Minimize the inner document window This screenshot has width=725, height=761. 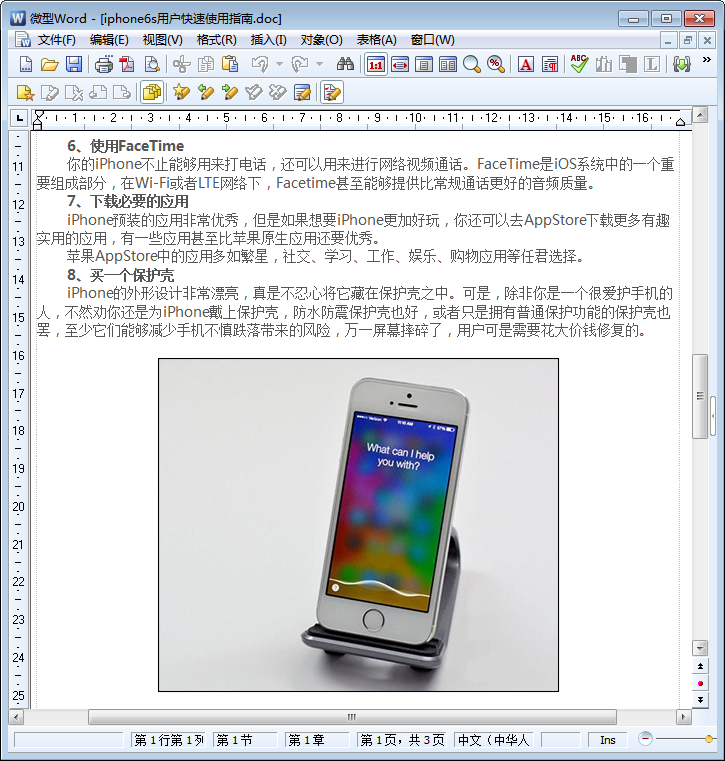668,40
